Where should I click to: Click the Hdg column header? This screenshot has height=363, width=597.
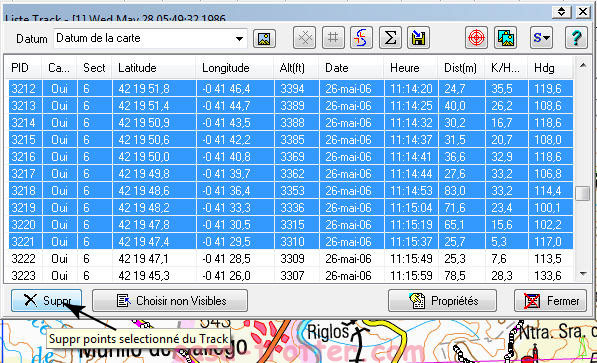tap(551, 68)
